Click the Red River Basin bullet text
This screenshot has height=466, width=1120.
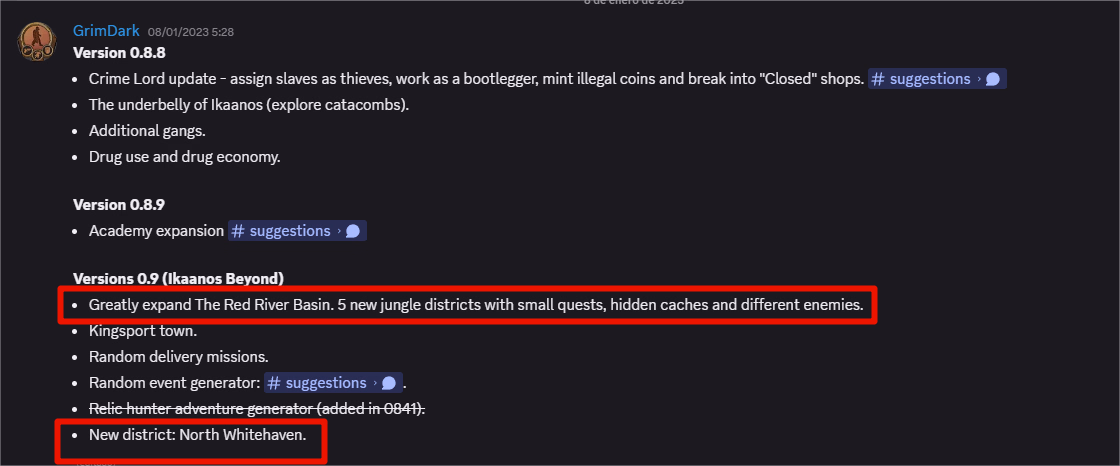475,305
